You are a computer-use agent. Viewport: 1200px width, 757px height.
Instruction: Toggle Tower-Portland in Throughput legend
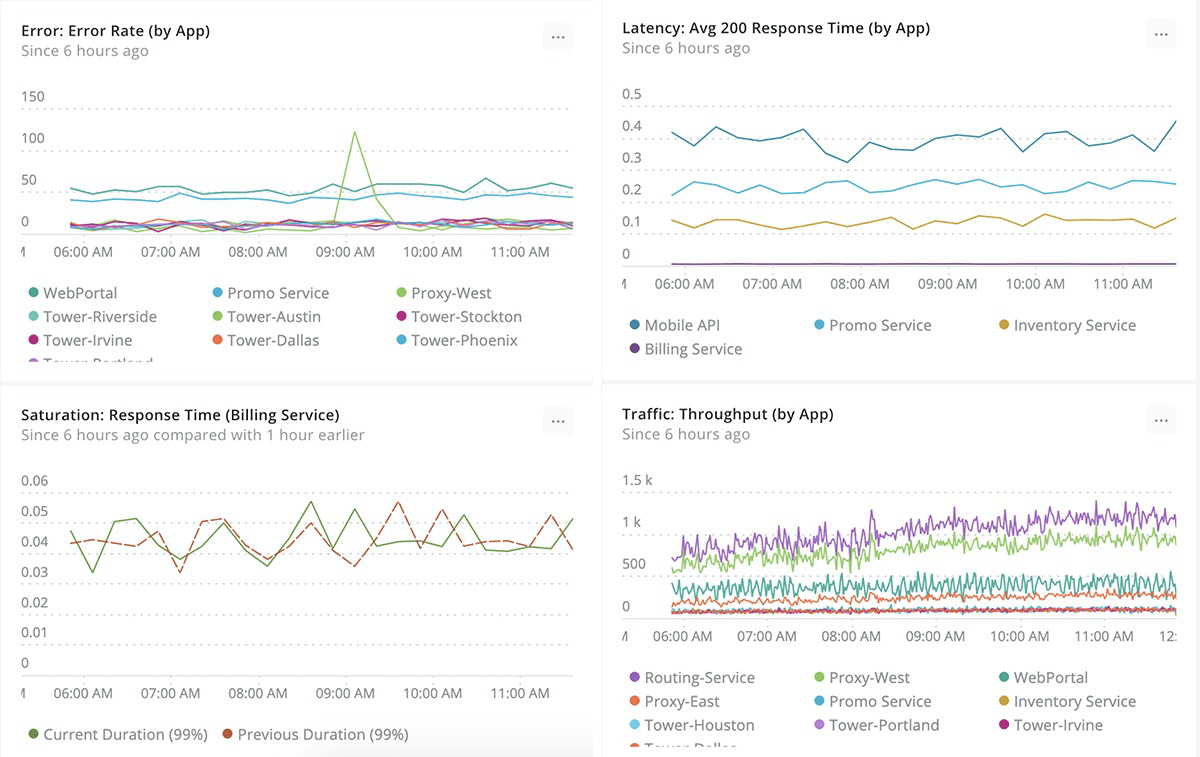click(x=876, y=725)
